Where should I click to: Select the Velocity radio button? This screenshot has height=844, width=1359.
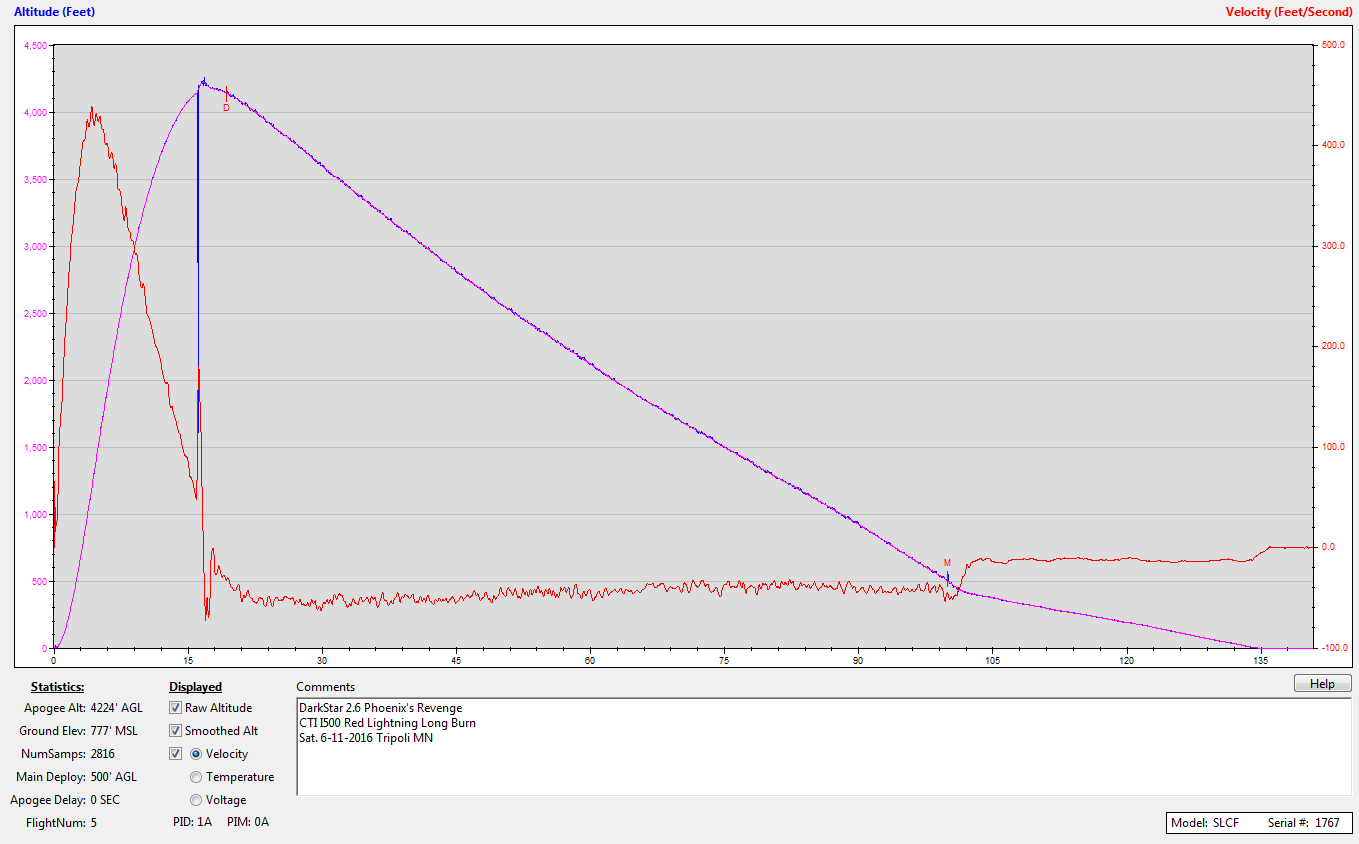[x=197, y=754]
